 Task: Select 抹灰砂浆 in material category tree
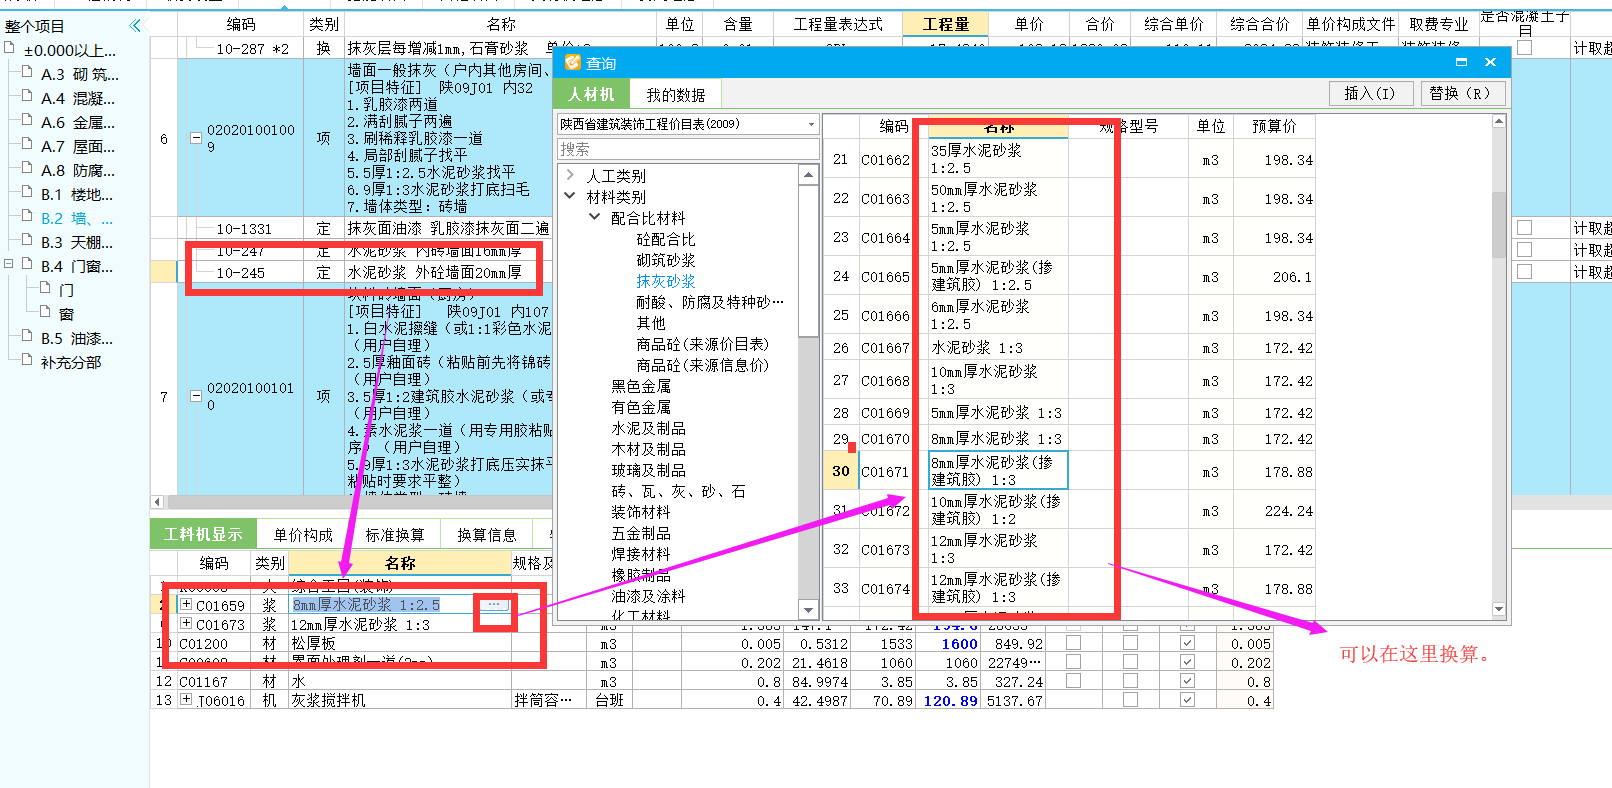pos(666,281)
